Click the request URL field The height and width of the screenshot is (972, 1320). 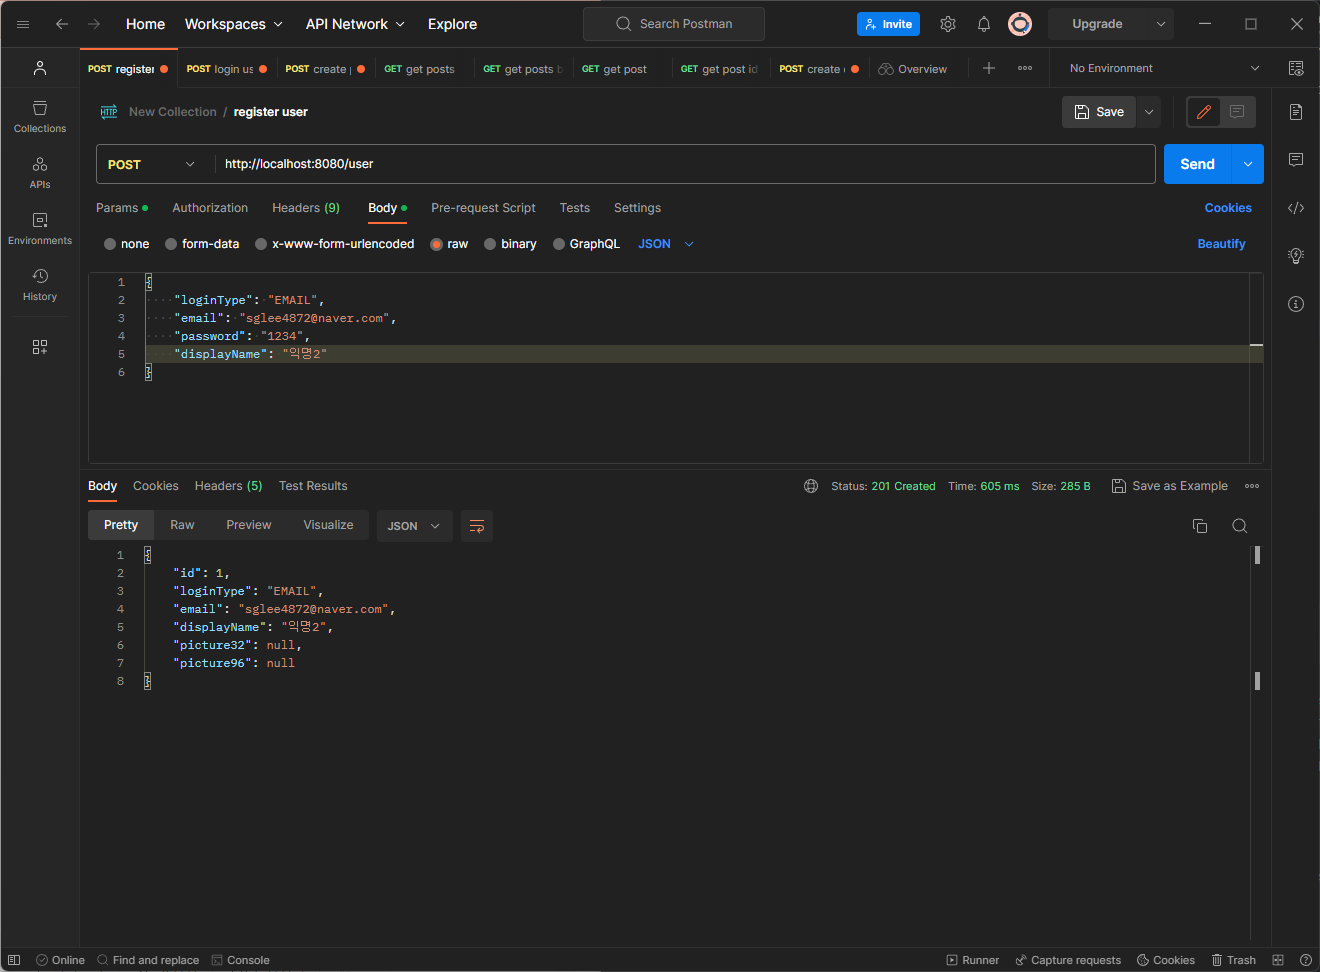coord(685,164)
